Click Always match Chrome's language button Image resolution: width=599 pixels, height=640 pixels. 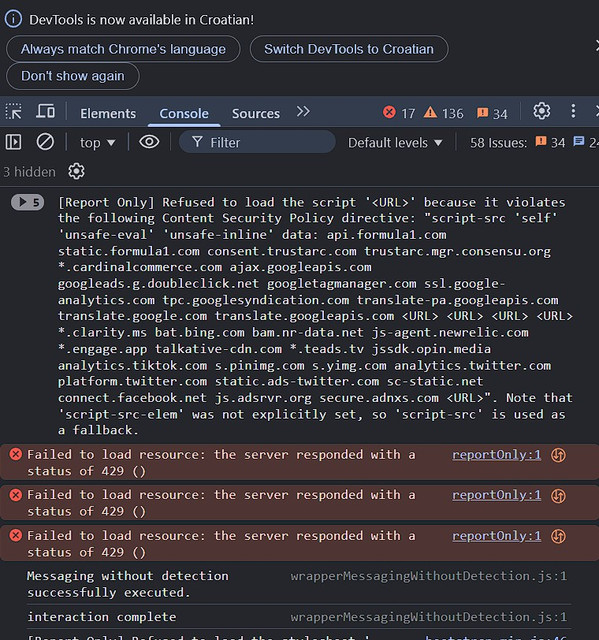point(123,49)
